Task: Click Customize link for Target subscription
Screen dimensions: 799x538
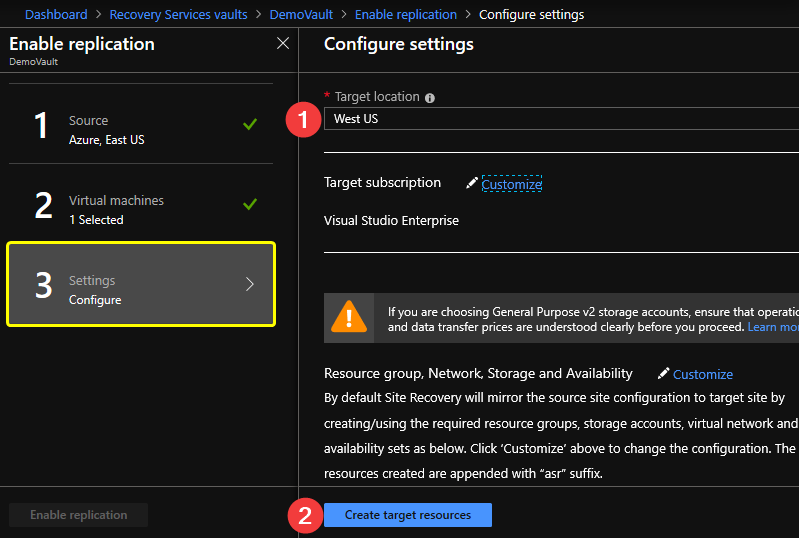Action: [x=512, y=184]
